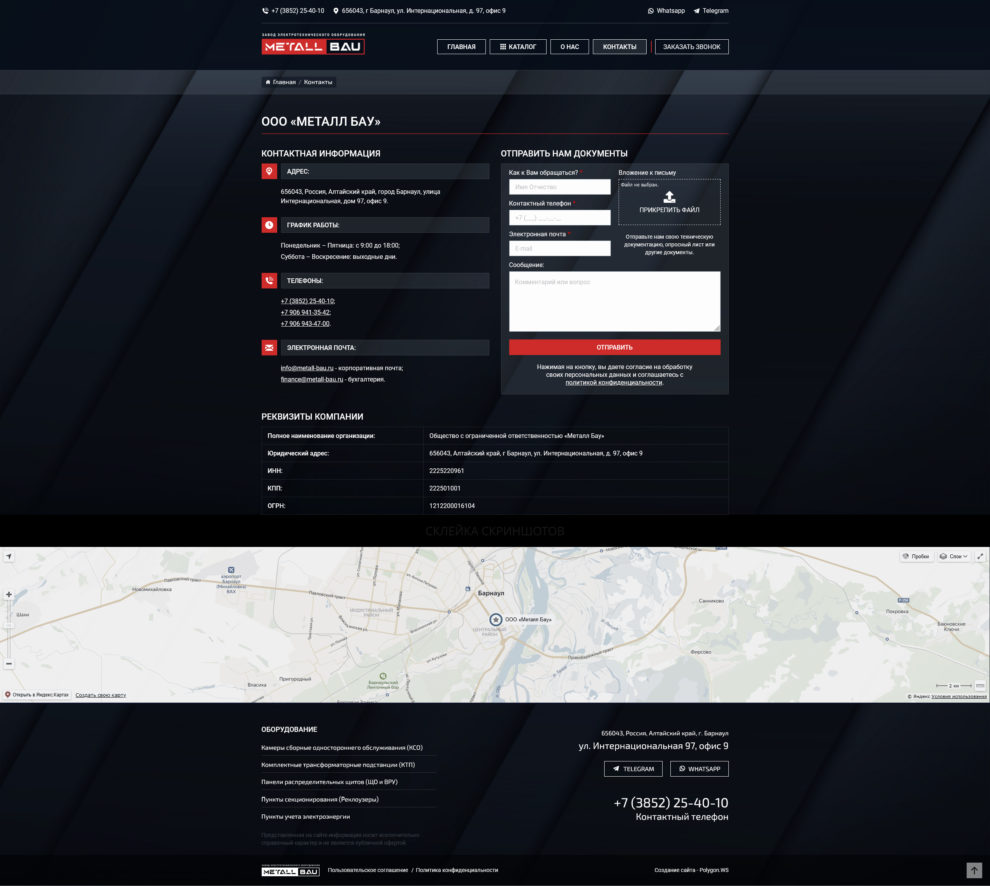Click footer Metall Bau logo

290,871
